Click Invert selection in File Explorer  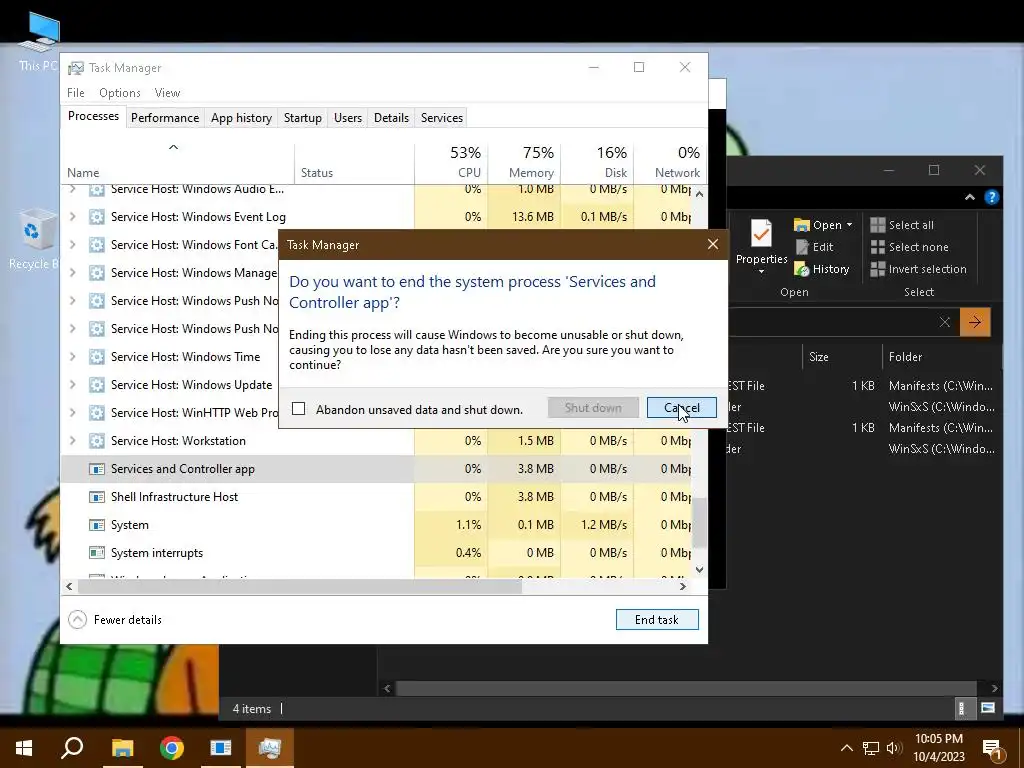(x=918, y=269)
